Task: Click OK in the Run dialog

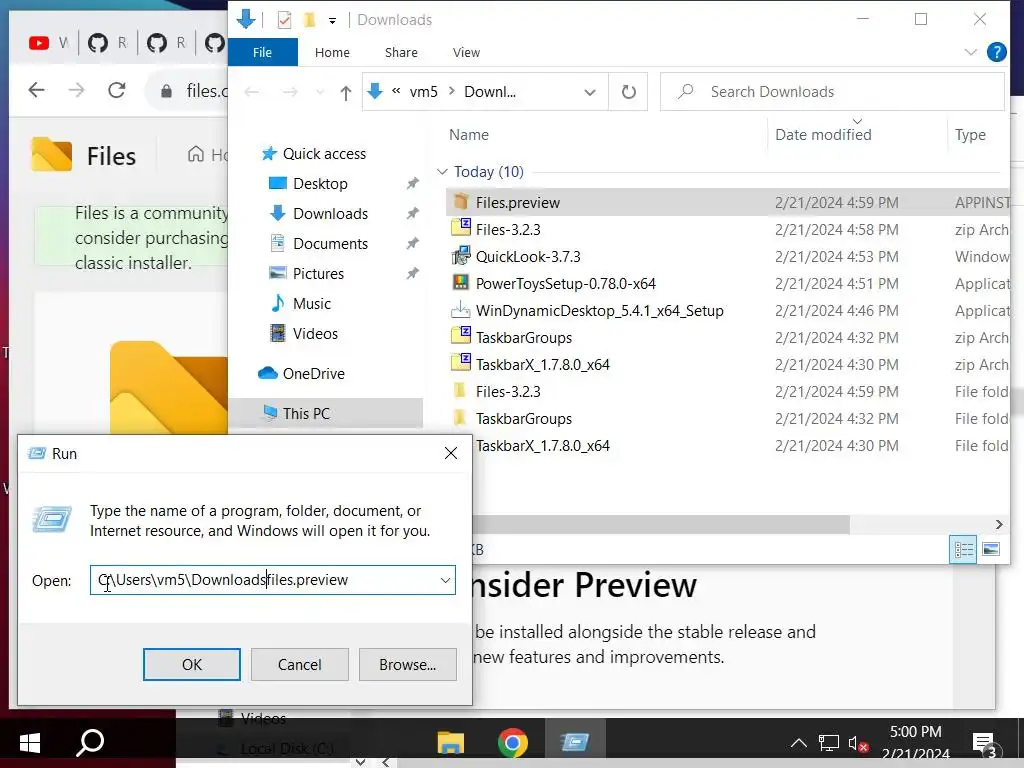Action: point(192,664)
